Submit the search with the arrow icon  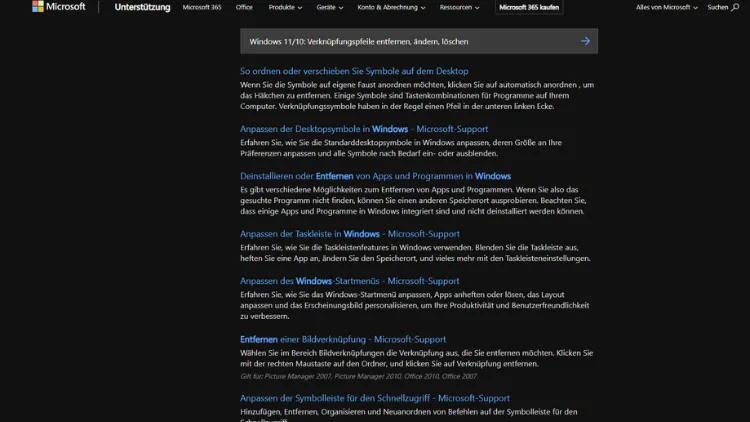(x=585, y=41)
